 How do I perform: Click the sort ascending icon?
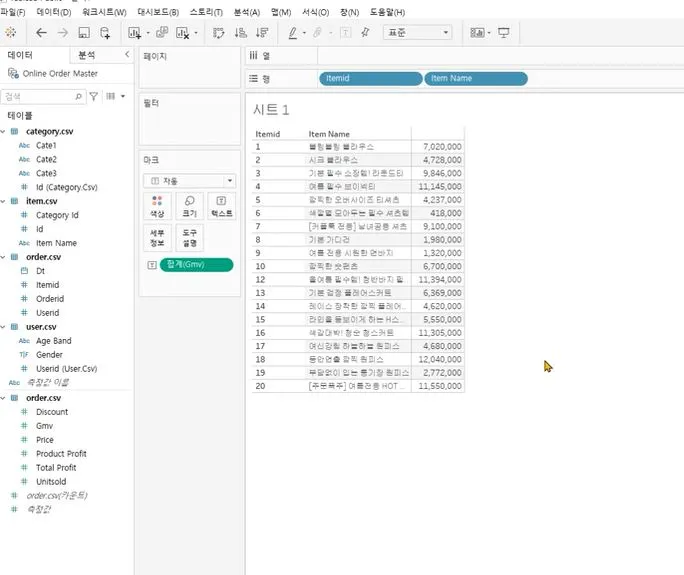pyautogui.click(x=240, y=33)
